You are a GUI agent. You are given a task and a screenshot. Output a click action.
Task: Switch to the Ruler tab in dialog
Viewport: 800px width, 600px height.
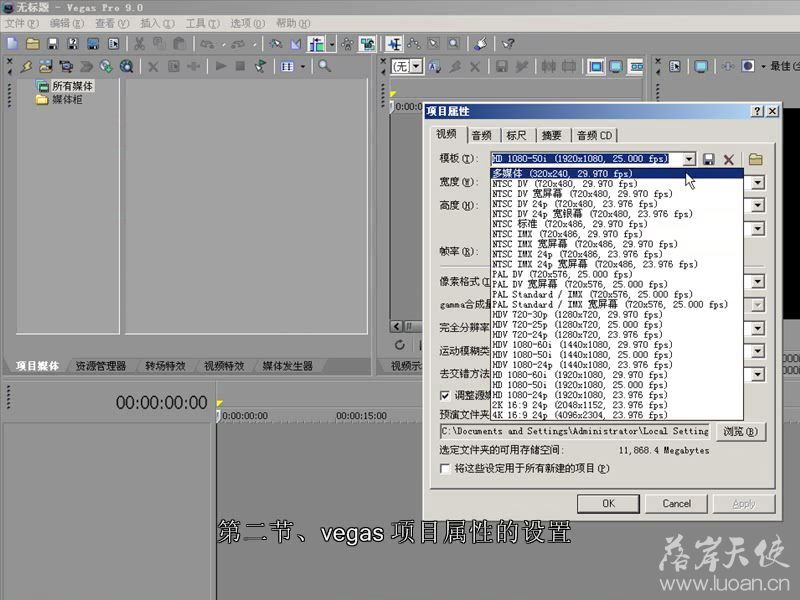(x=516, y=135)
